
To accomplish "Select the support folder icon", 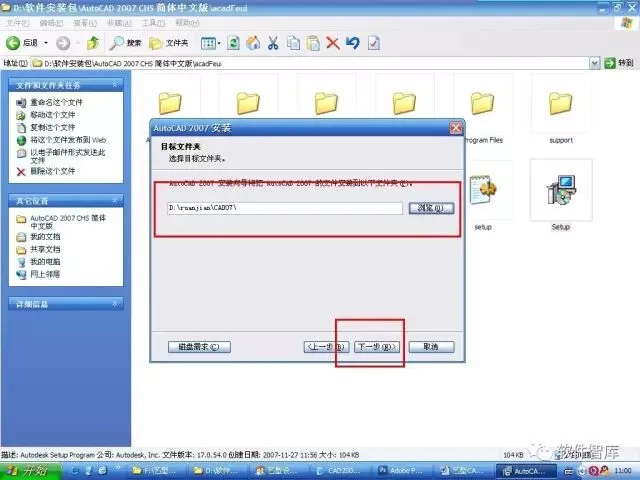I will 560,103.
